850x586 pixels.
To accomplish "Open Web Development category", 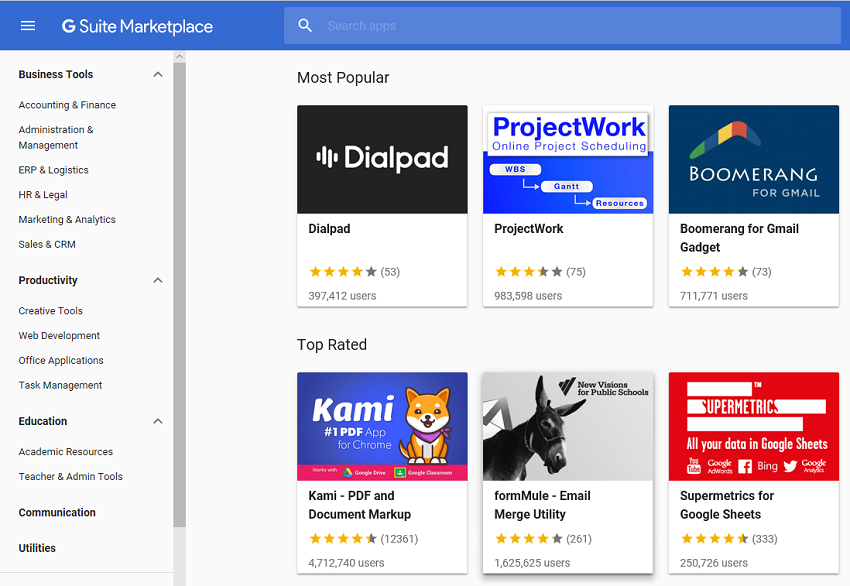I will coord(59,336).
